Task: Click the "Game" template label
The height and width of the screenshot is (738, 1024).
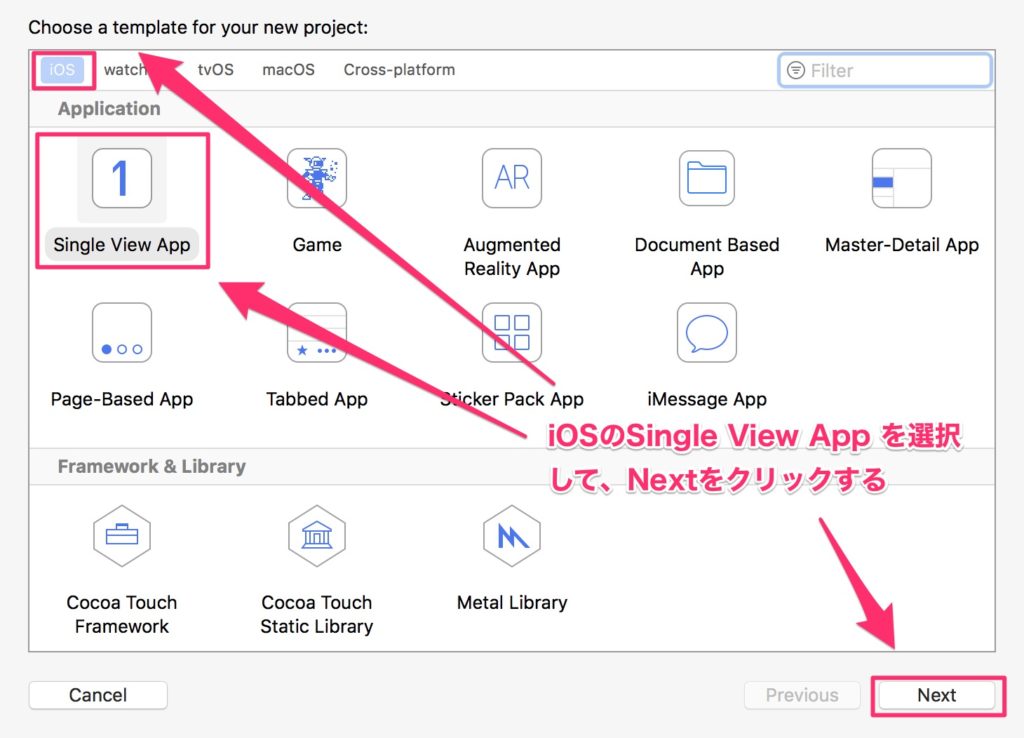Action: click(x=317, y=245)
